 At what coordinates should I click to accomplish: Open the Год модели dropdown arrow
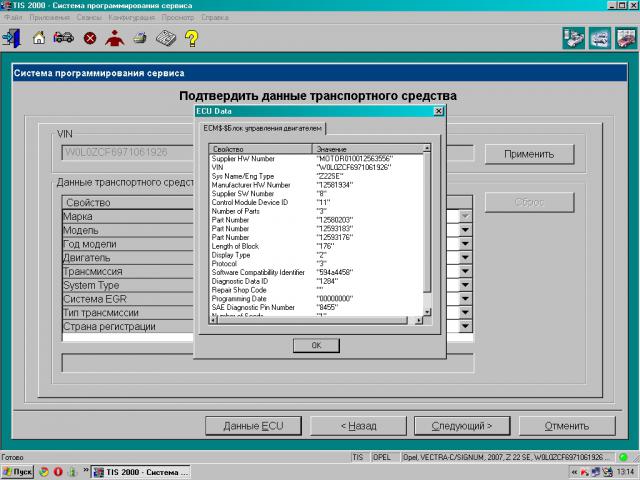click(x=465, y=244)
